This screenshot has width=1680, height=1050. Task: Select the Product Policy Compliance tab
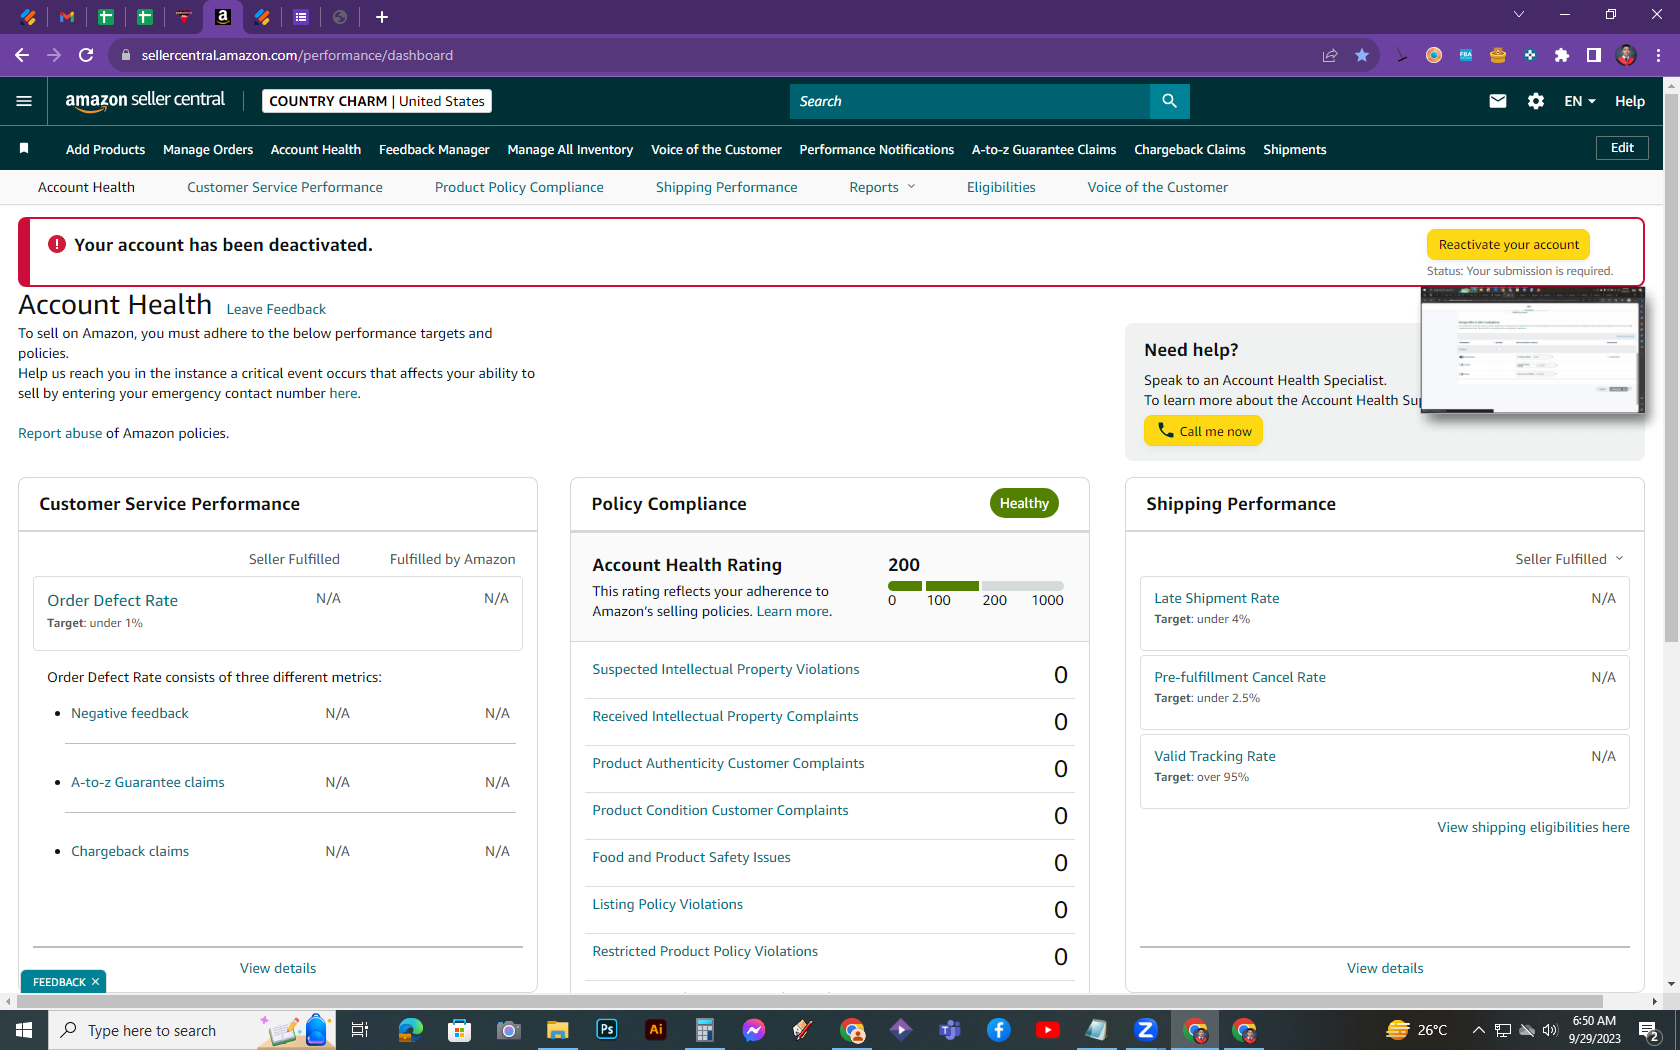click(519, 187)
